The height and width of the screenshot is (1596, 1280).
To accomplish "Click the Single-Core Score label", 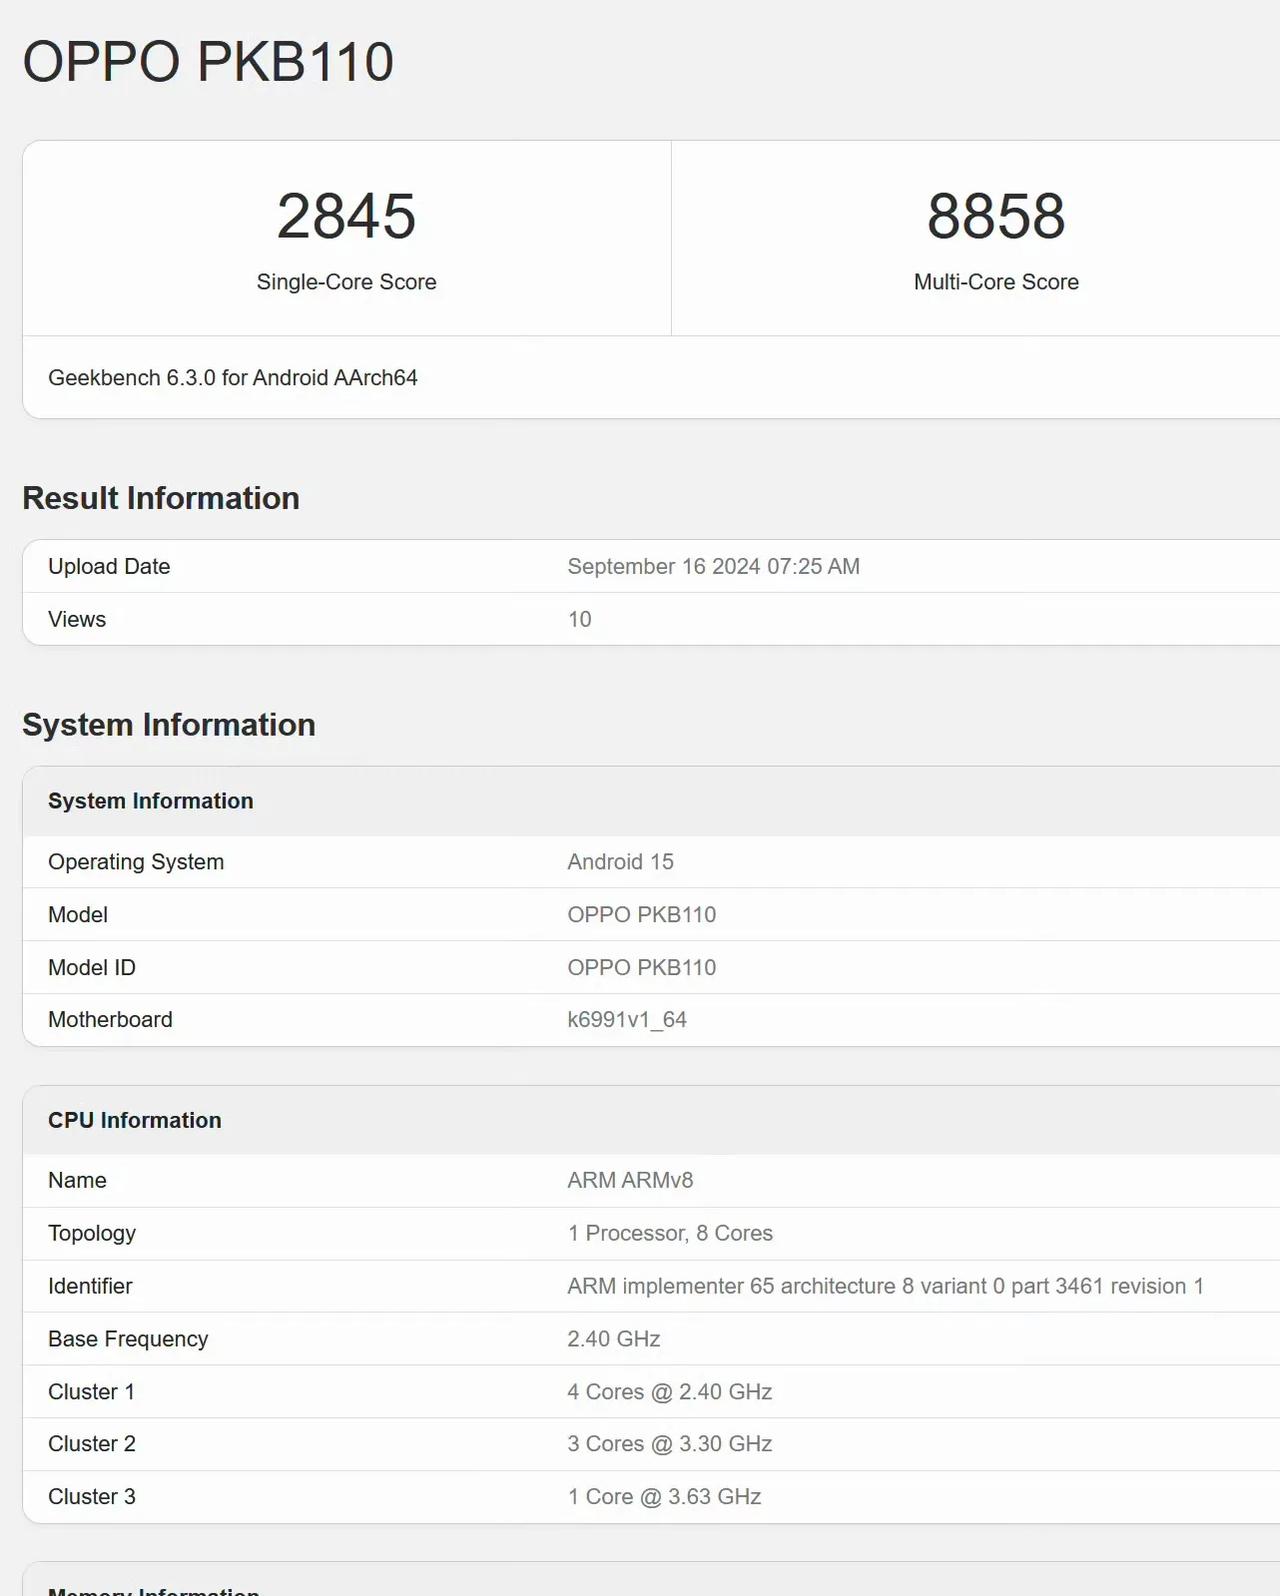I will click(346, 282).
